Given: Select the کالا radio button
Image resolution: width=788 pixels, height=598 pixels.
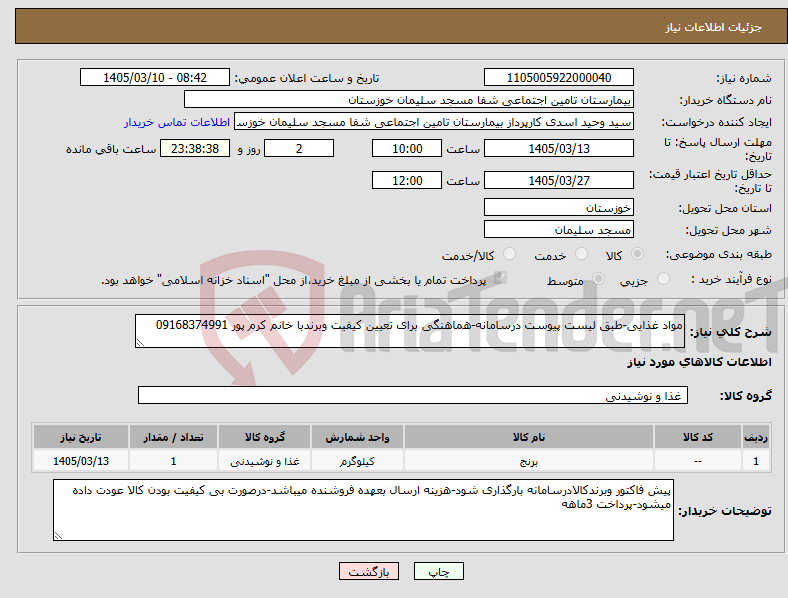Looking at the screenshot, I should pyautogui.click(x=637, y=254).
